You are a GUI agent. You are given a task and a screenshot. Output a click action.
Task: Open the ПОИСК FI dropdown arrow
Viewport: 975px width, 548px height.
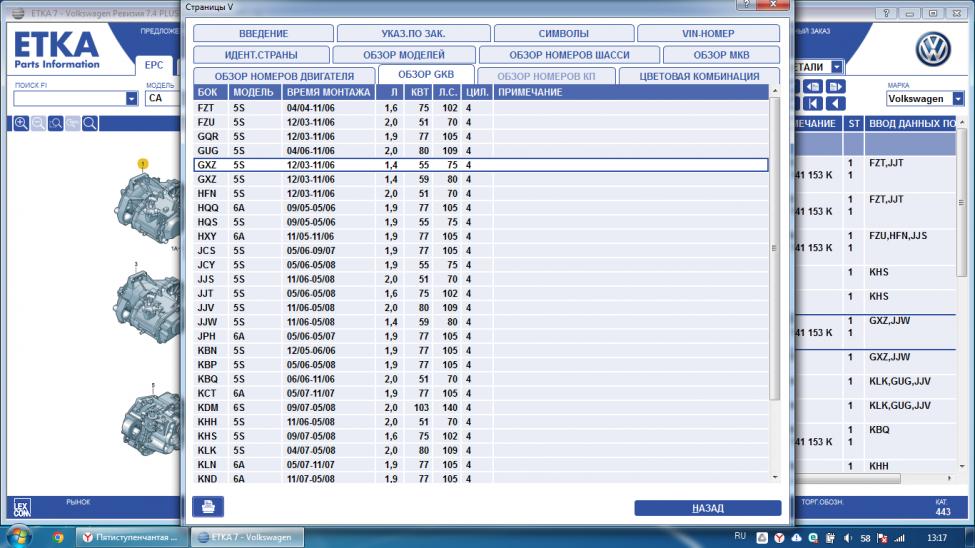131,98
